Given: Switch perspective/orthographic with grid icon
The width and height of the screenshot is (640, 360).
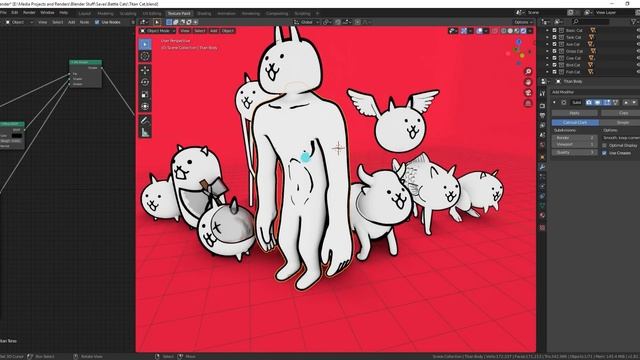Looking at the screenshot, I should click(x=528, y=103).
